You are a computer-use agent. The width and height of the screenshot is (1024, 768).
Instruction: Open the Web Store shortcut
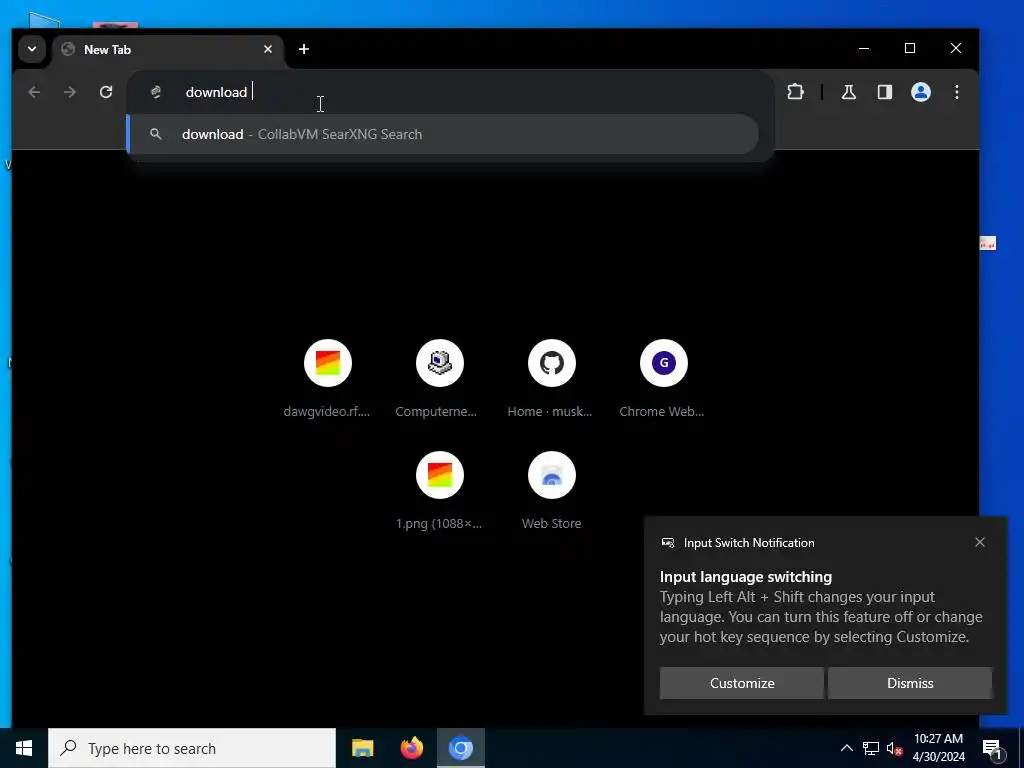[551, 491]
